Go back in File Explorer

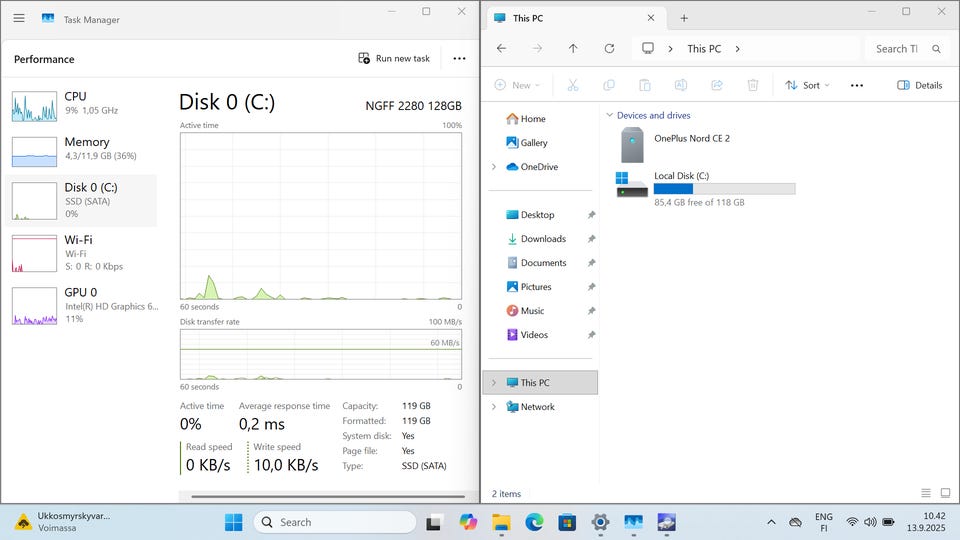501,48
